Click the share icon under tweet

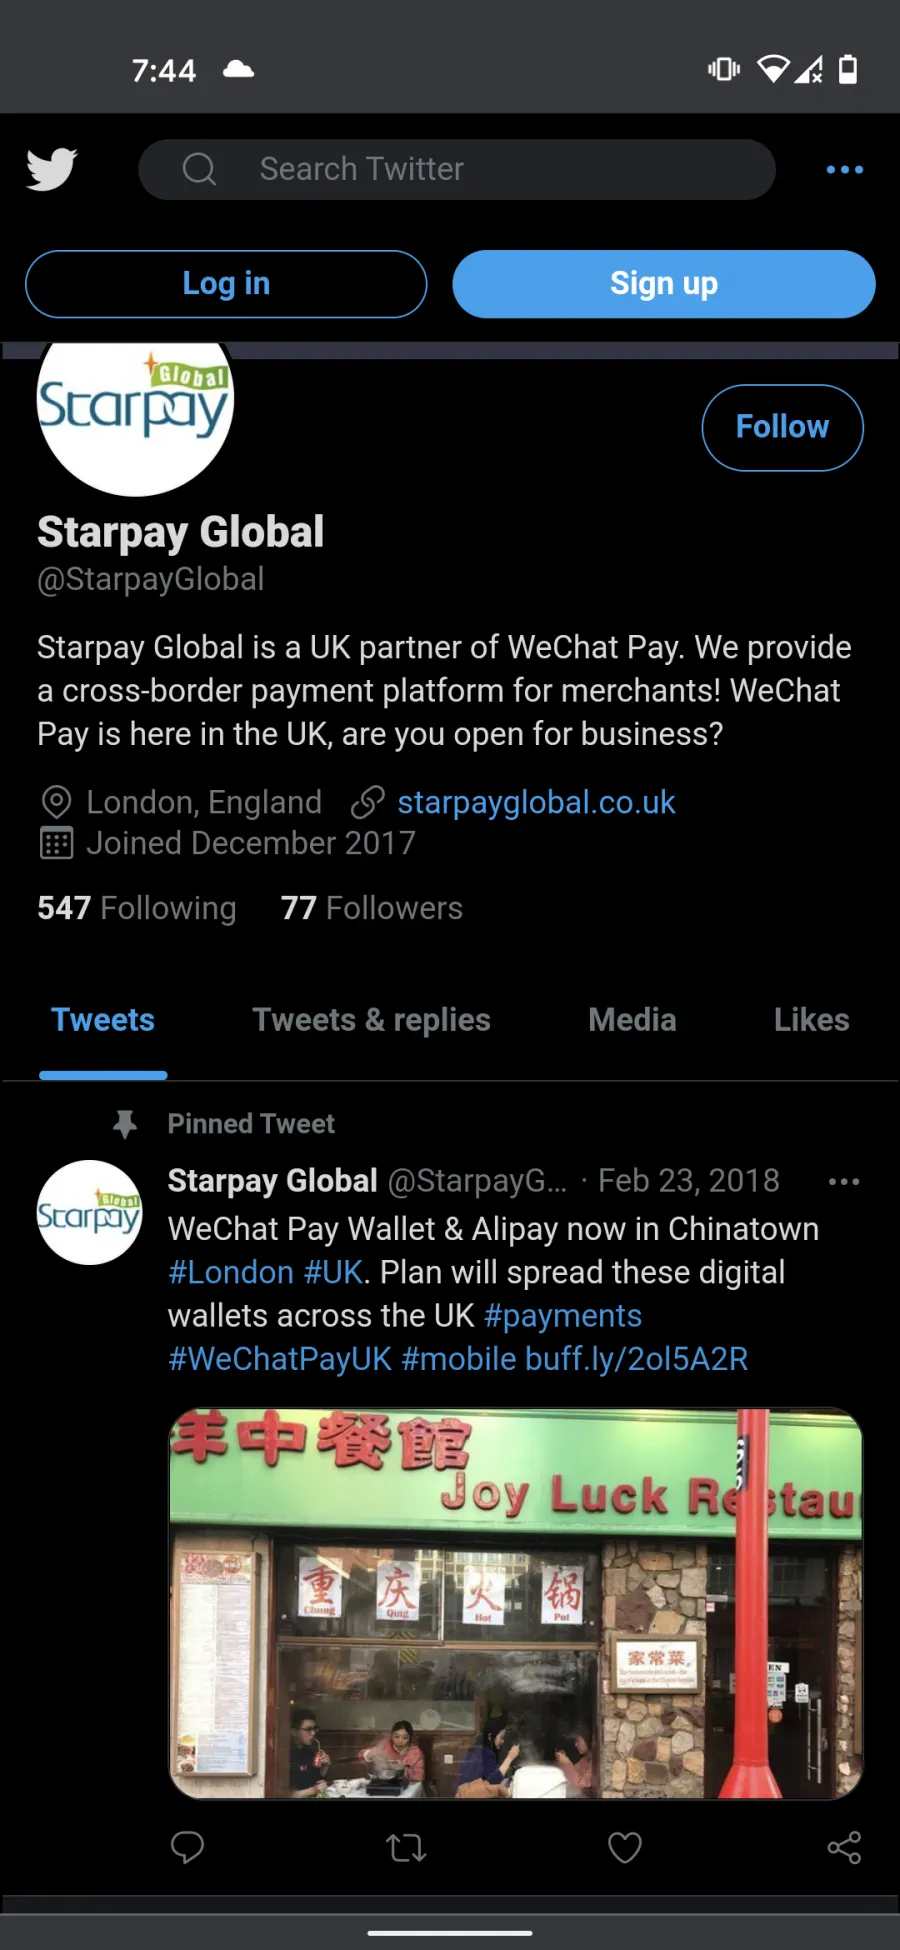(844, 1847)
